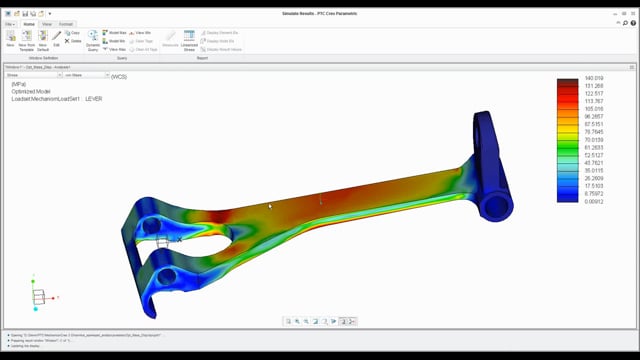Viewport: 640px width, 360px height.
Task: Click Display Element IDs
Action: [x=219, y=33]
